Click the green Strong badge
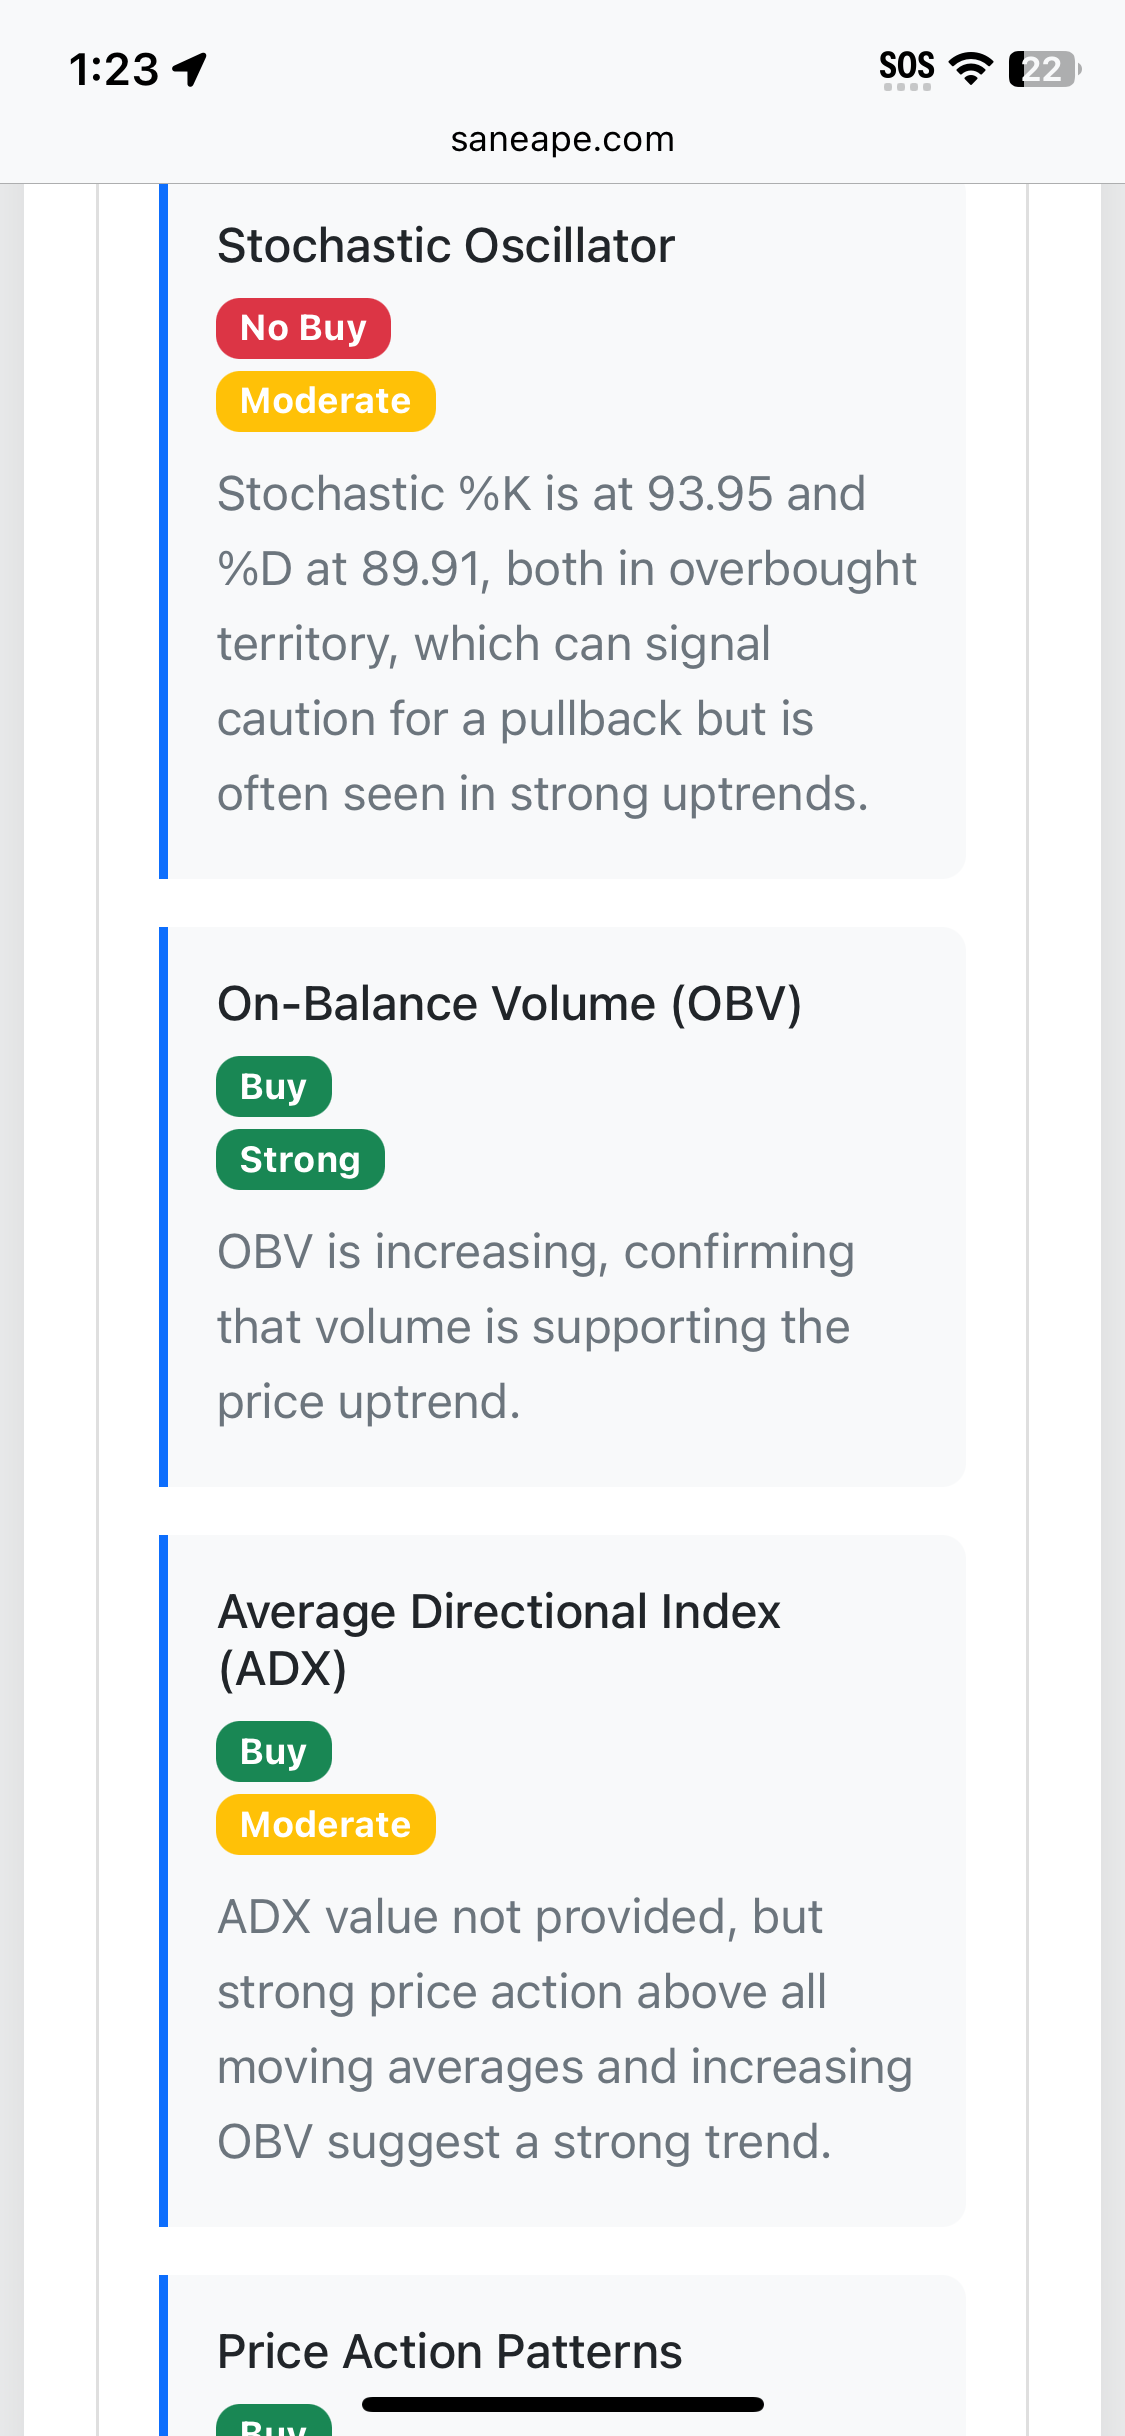 [300, 1159]
